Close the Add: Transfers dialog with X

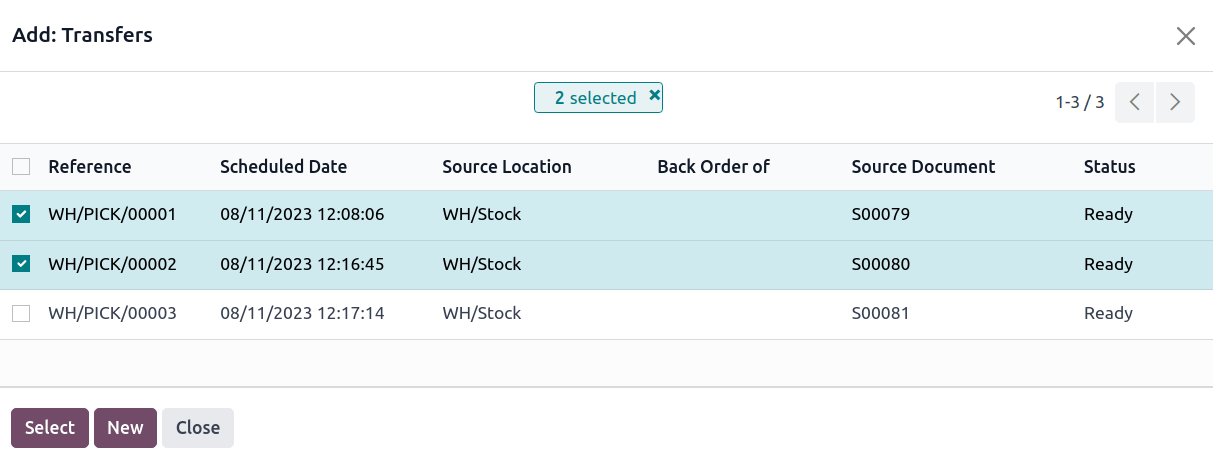pos(1185,36)
